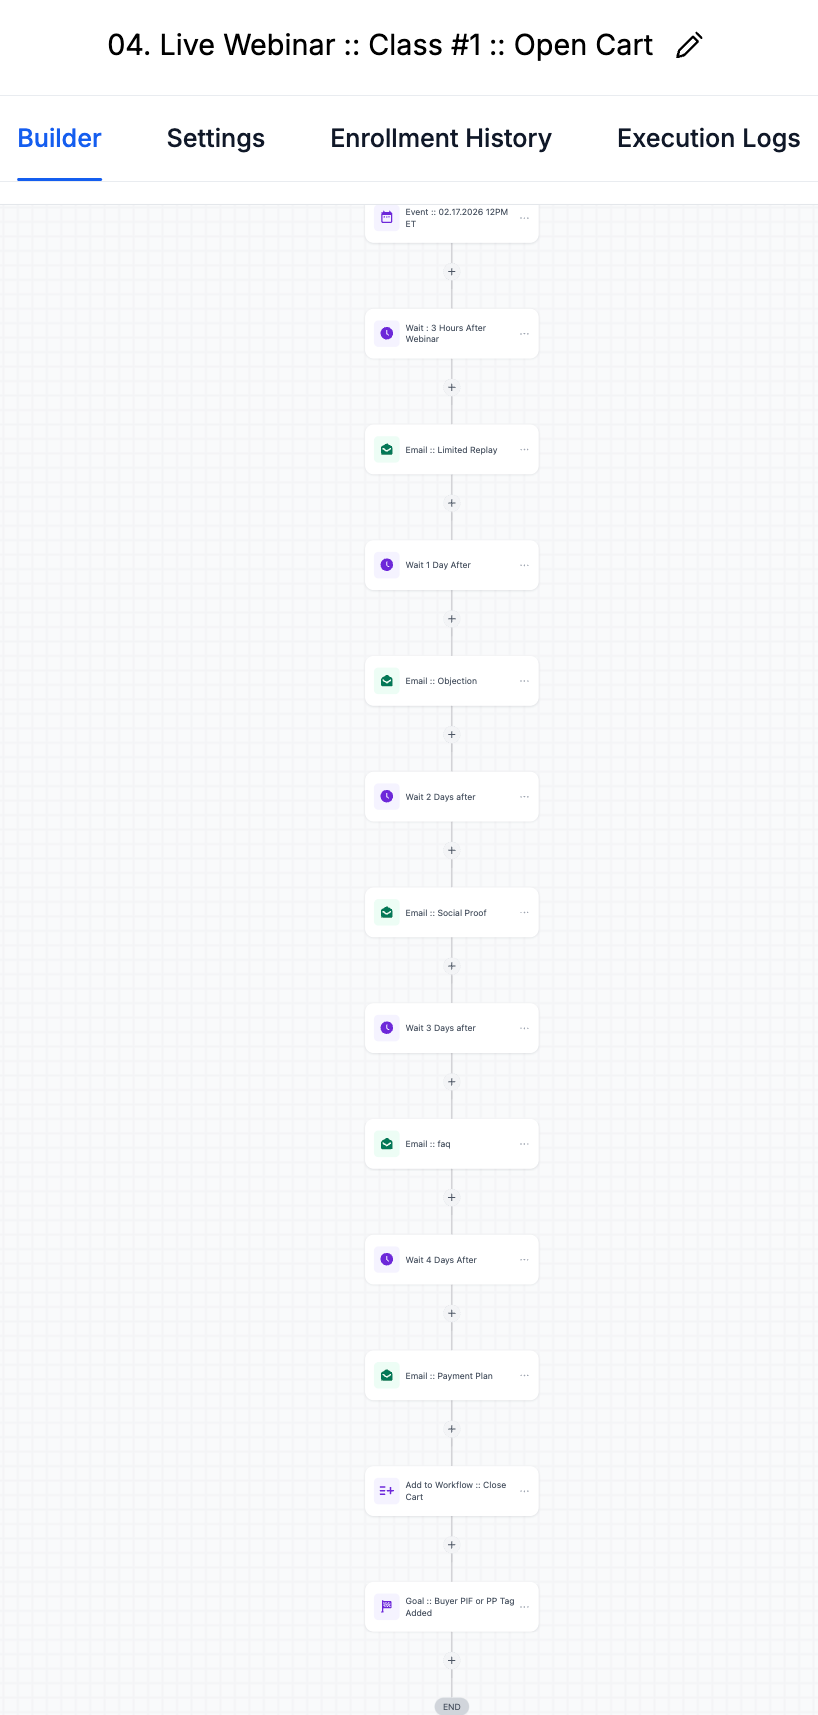Click the pencil icon to rename workflow
Viewport: 818px width, 1715px height.
click(689, 46)
